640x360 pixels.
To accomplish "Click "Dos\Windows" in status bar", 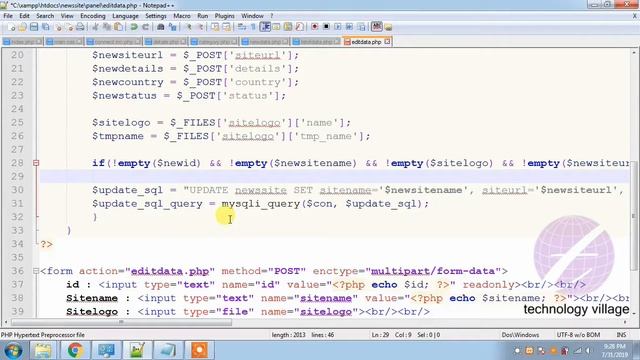I will [520, 335].
